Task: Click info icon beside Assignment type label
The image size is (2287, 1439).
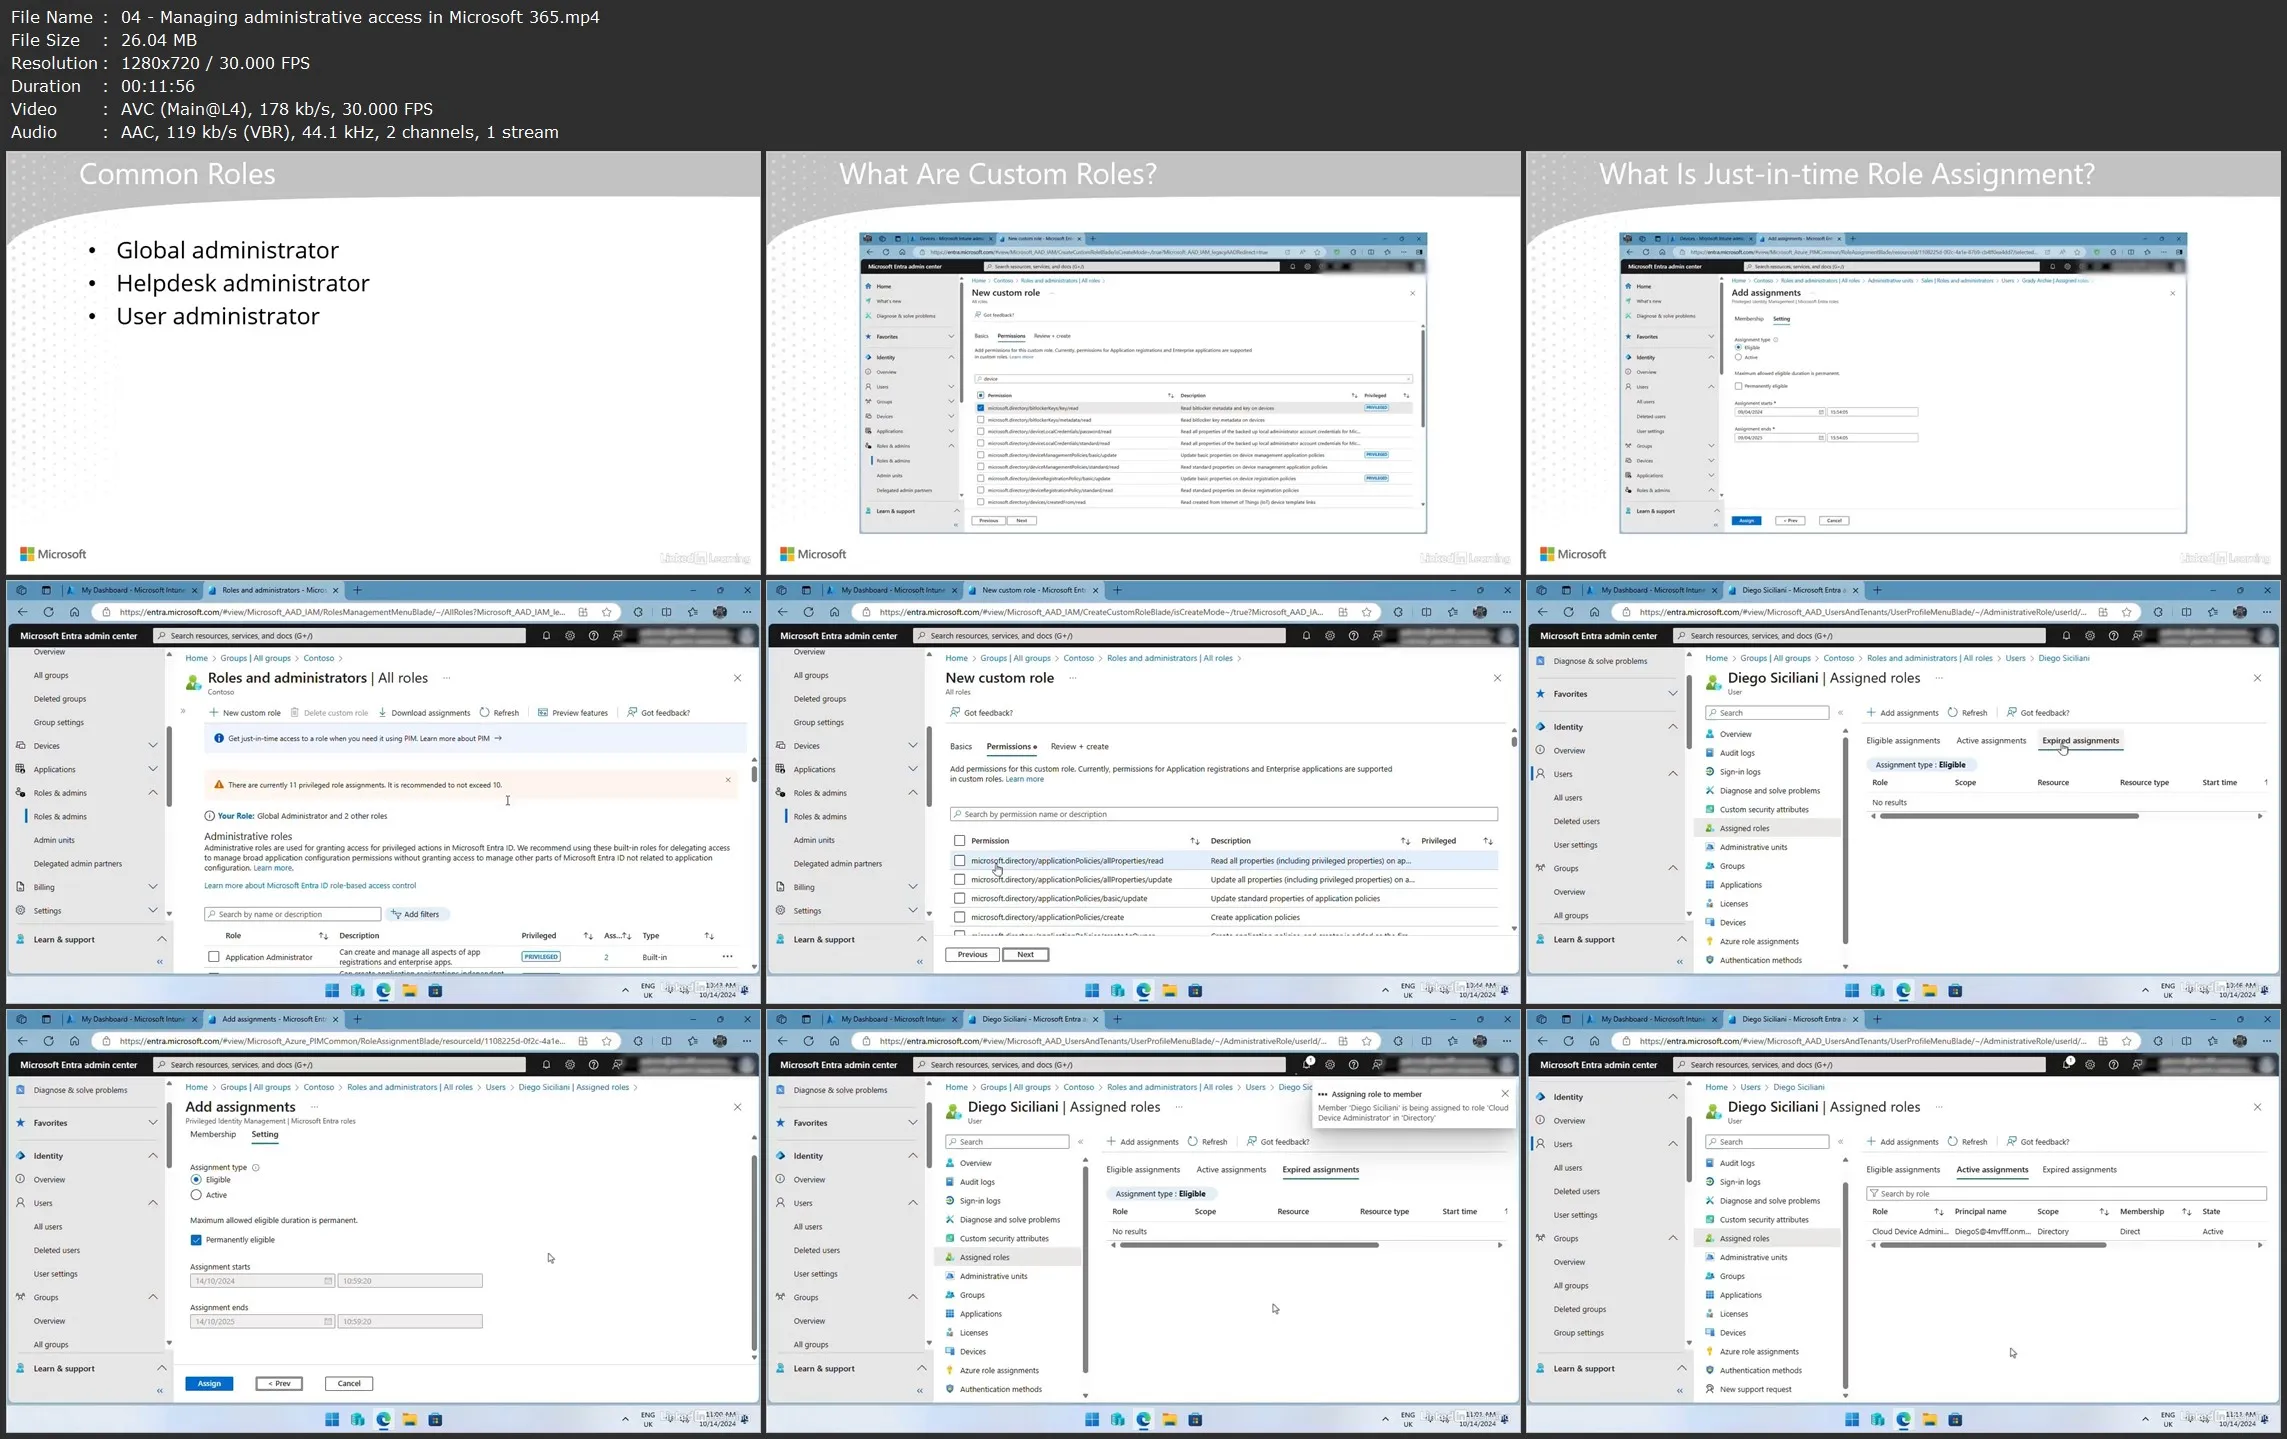Action: click(x=256, y=1167)
